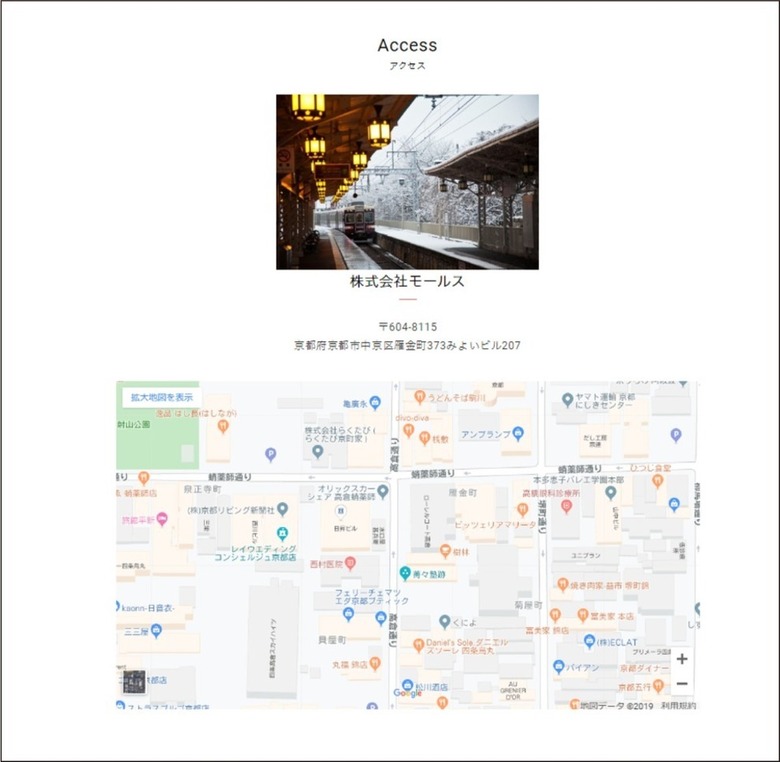The width and height of the screenshot is (780, 762).
Task: Select the 本多恵子バレエ学園本部 location pin
Action: click(x=611, y=493)
